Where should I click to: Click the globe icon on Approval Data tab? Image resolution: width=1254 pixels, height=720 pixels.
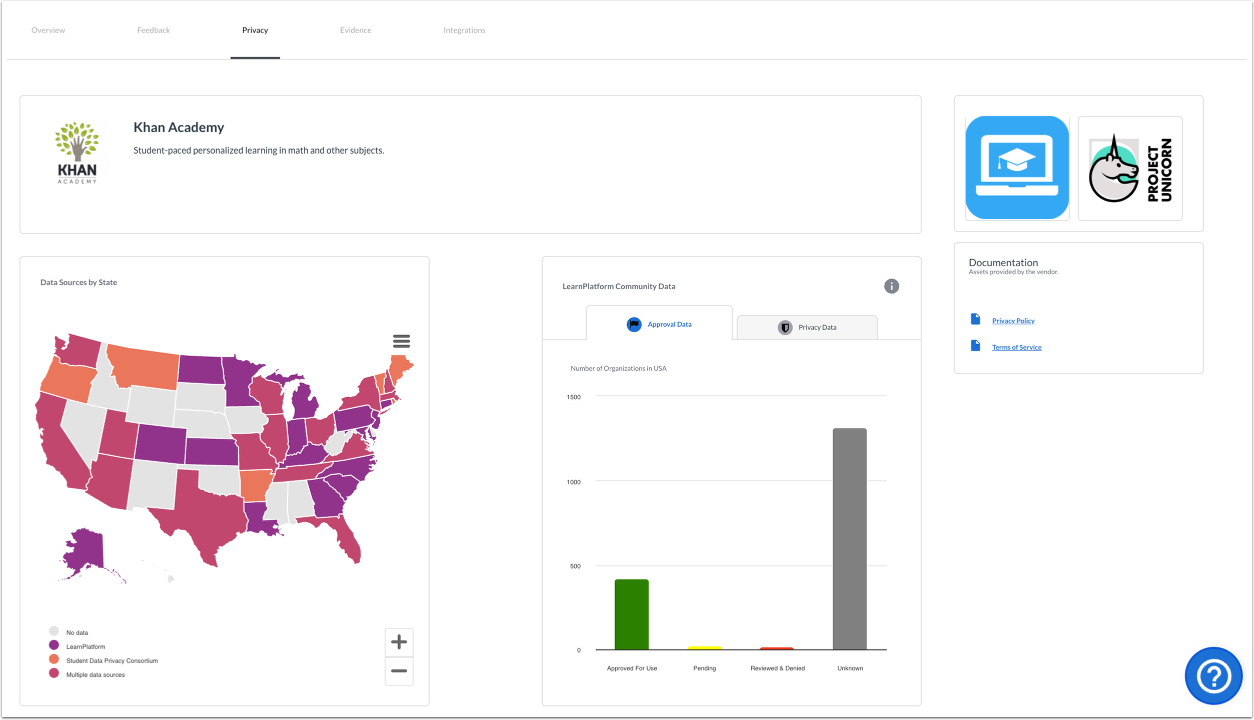(x=634, y=324)
